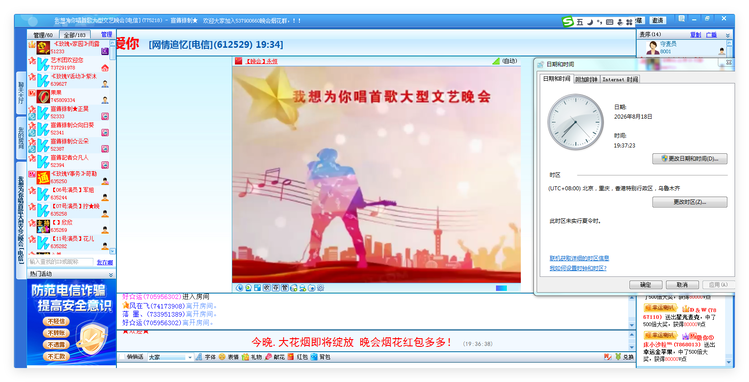The width and height of the screenshot is (749, 382).
Task: Click the first round icon under the video
Action: click(x=239, y=287)
